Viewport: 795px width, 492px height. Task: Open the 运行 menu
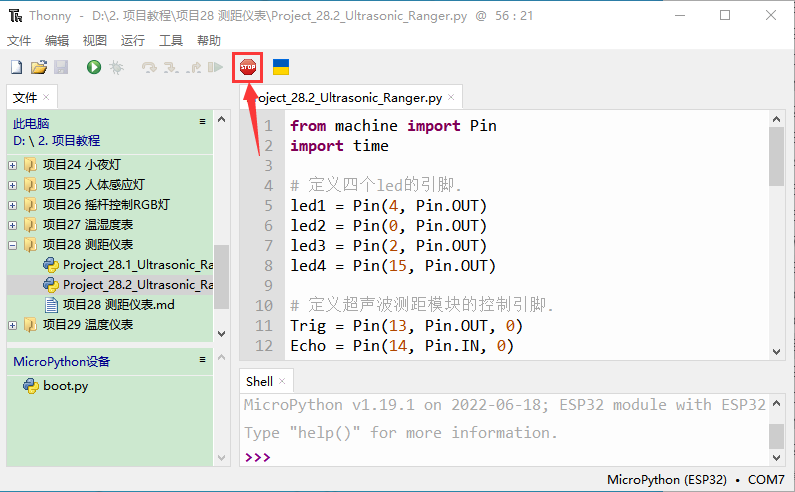click(132, 41)
